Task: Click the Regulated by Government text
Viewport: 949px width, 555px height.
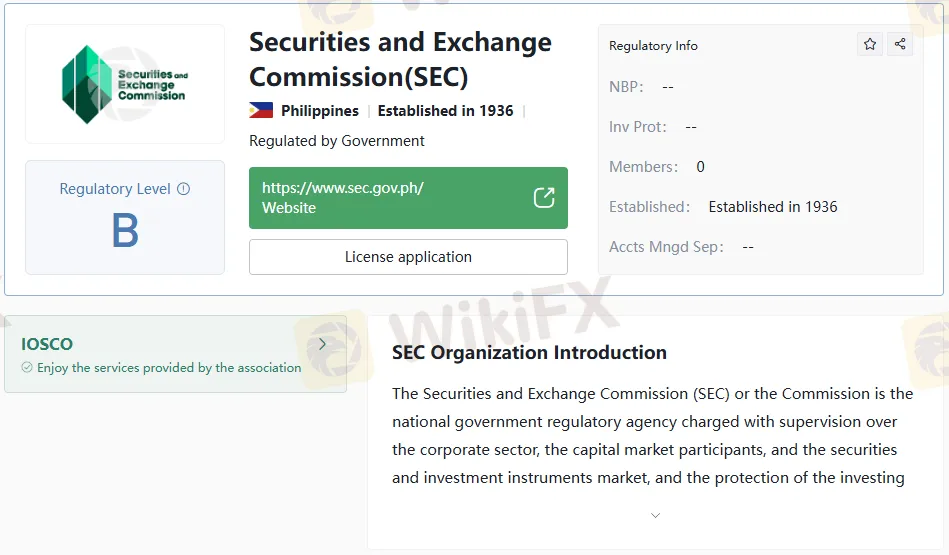Action: (337, 141)
